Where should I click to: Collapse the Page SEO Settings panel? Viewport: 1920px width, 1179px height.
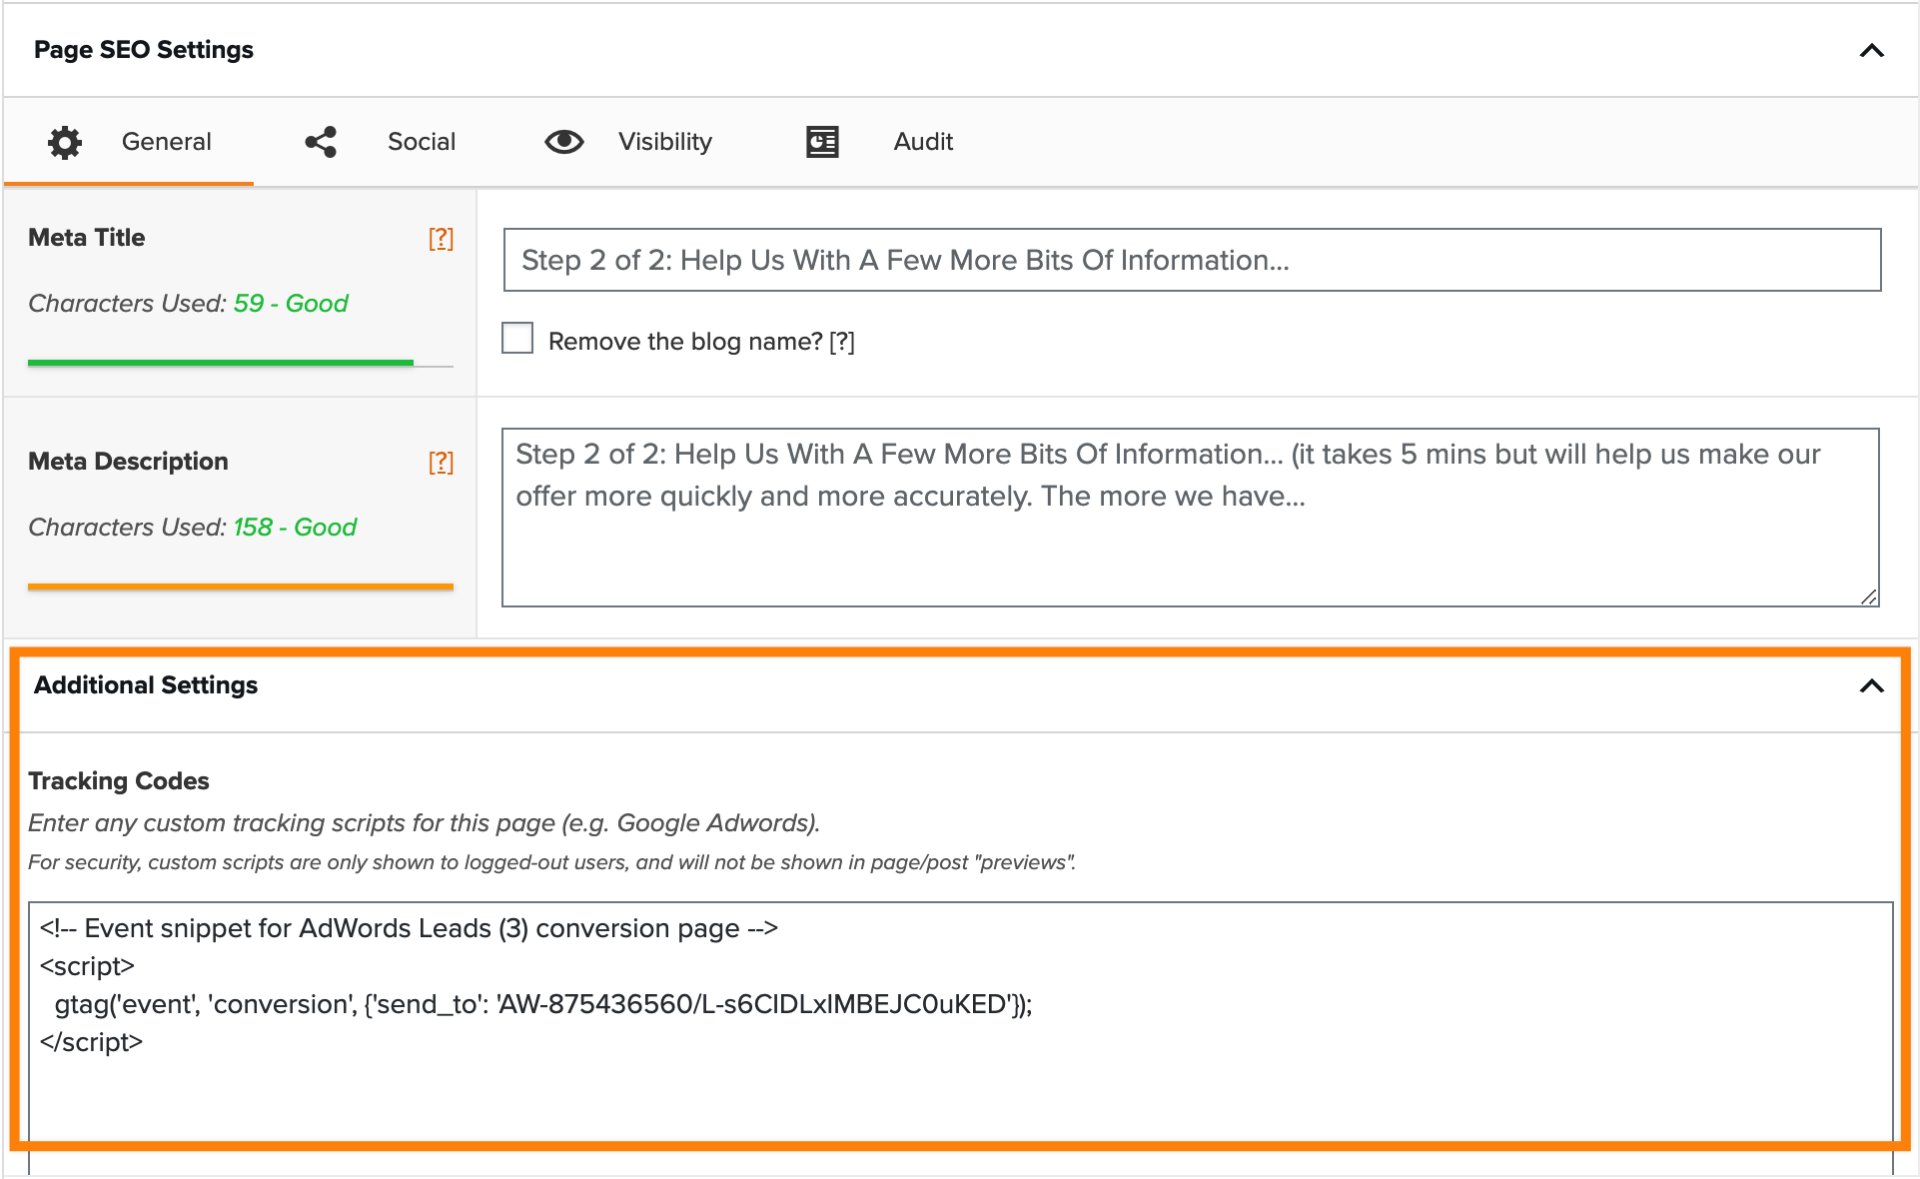[1871, 50]
